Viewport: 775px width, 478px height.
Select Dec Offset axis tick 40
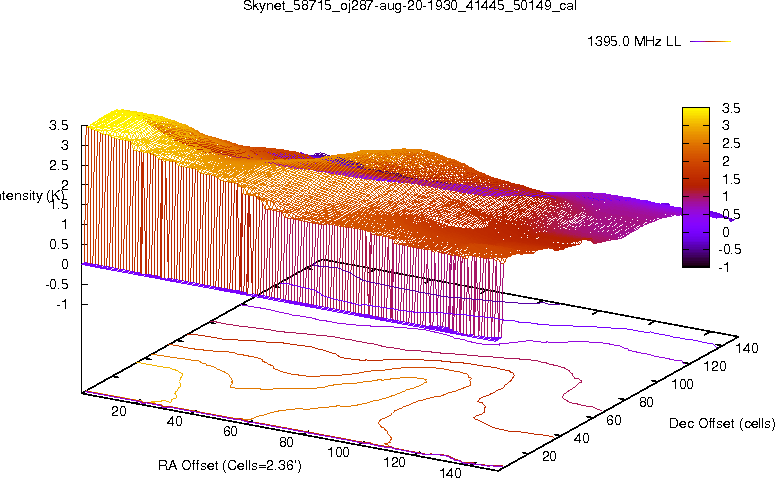click(582, 438)
